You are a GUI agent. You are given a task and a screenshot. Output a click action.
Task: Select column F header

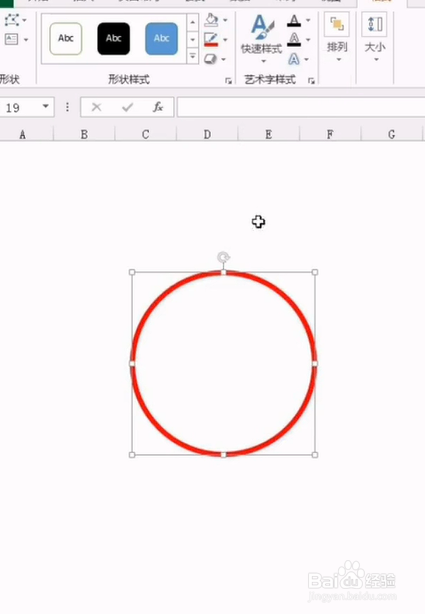pos(330,135)
